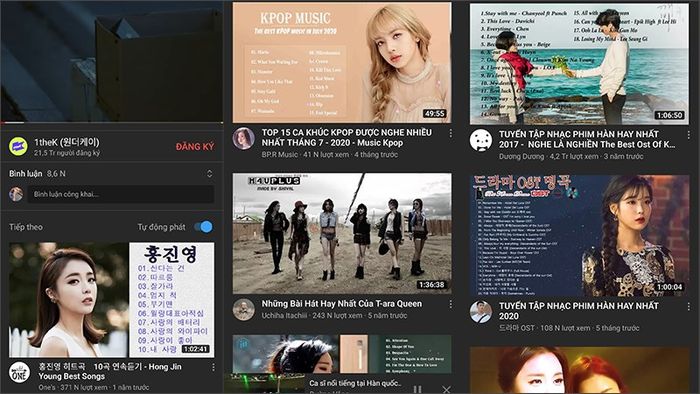This screenshot has width=700, height=394.
Task: Click the Tiếp theo label
Action: point(26,227)
